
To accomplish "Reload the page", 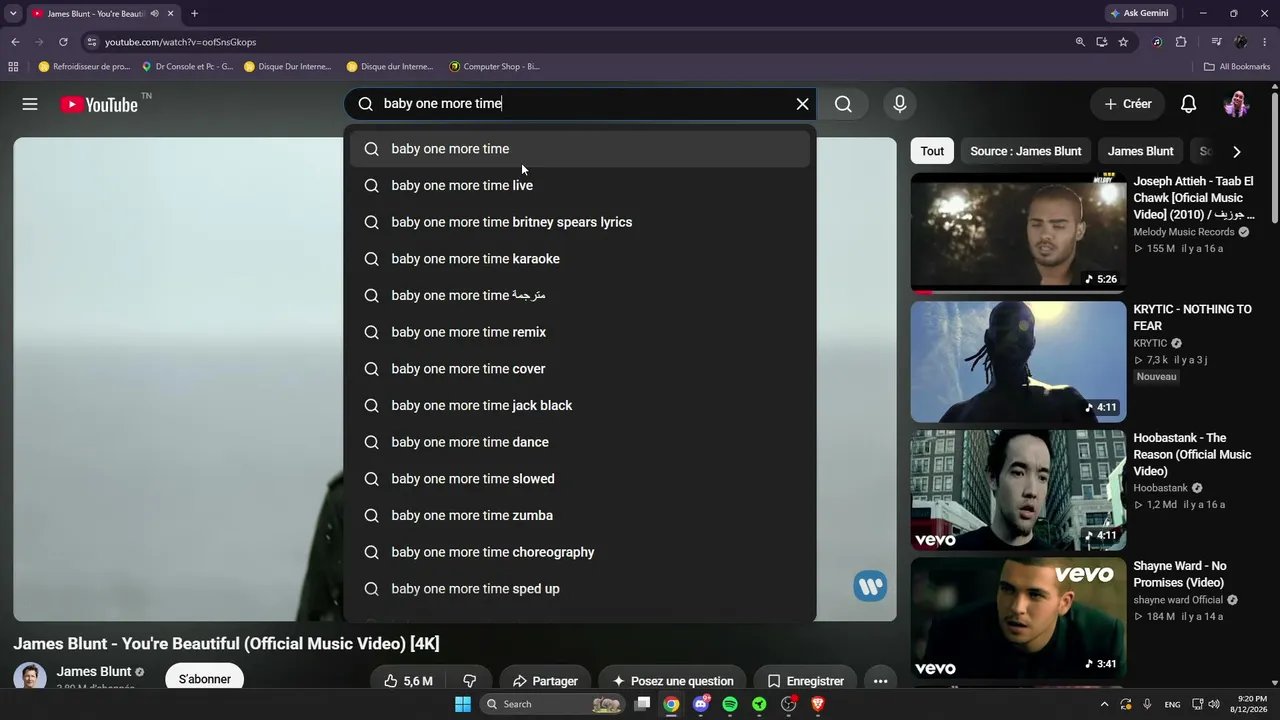I will coord(63,42).
